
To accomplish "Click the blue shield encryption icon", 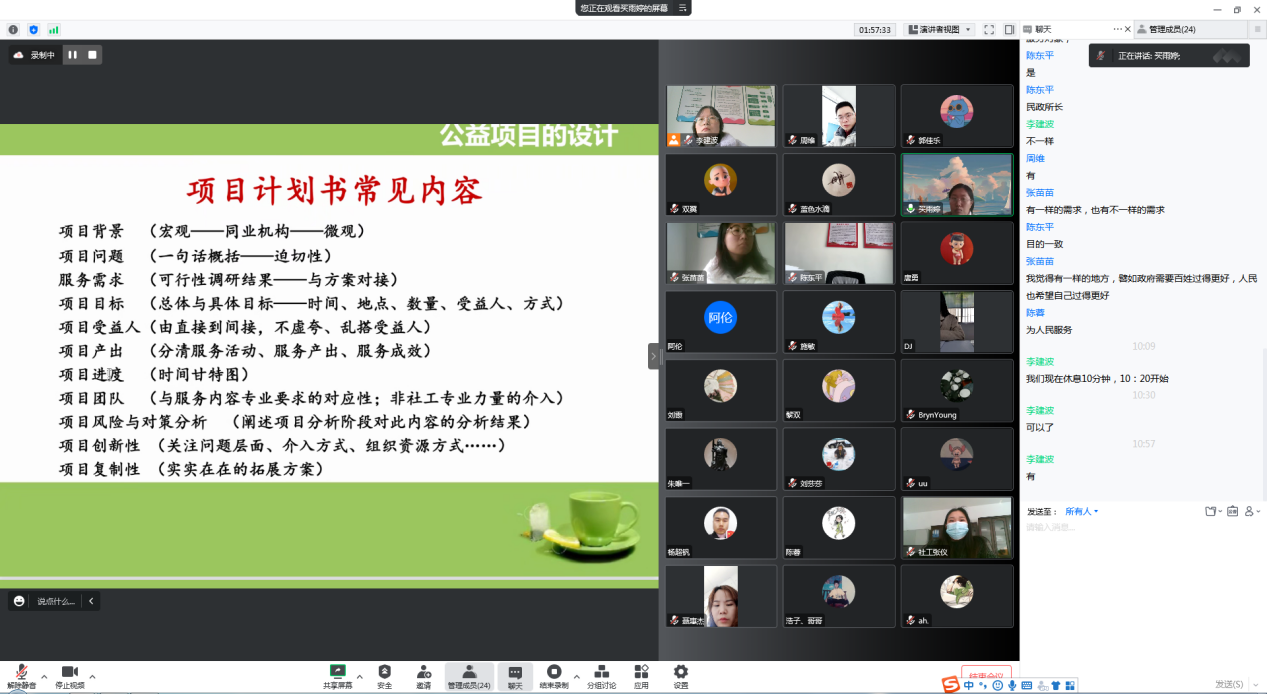I will click(33, 30).
